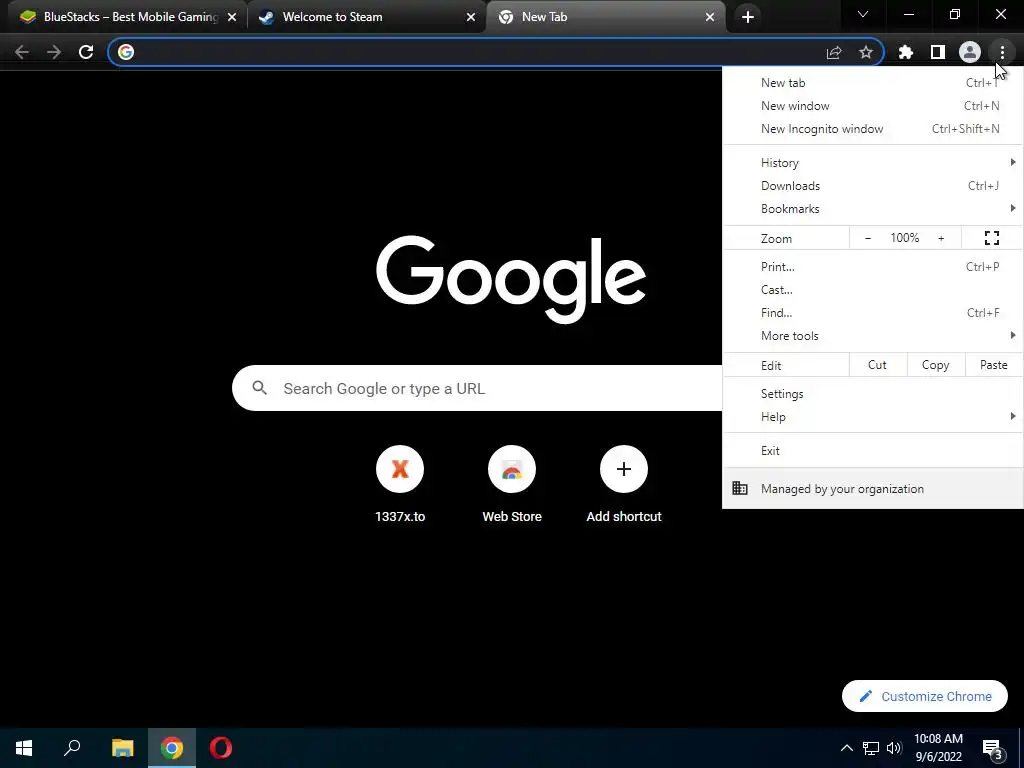Click the taskbar search magnifier

pyautogui.click(x=72, y=748)
